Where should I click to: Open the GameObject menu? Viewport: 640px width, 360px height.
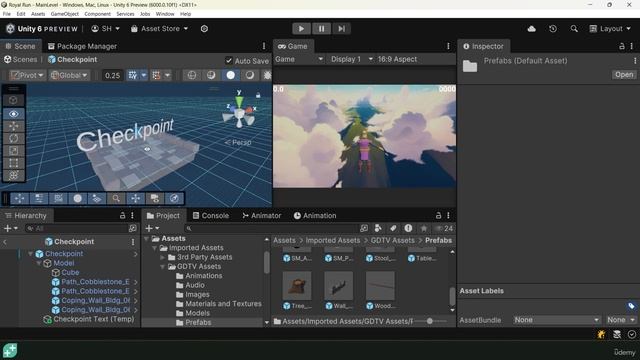click(64, 14)
